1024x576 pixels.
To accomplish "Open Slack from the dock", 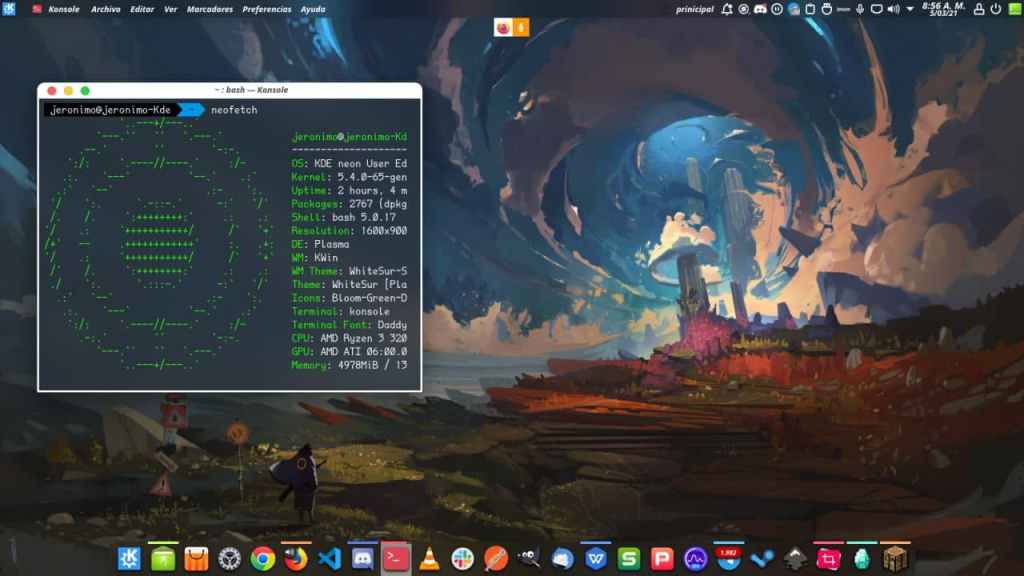I will pos(462,559).
